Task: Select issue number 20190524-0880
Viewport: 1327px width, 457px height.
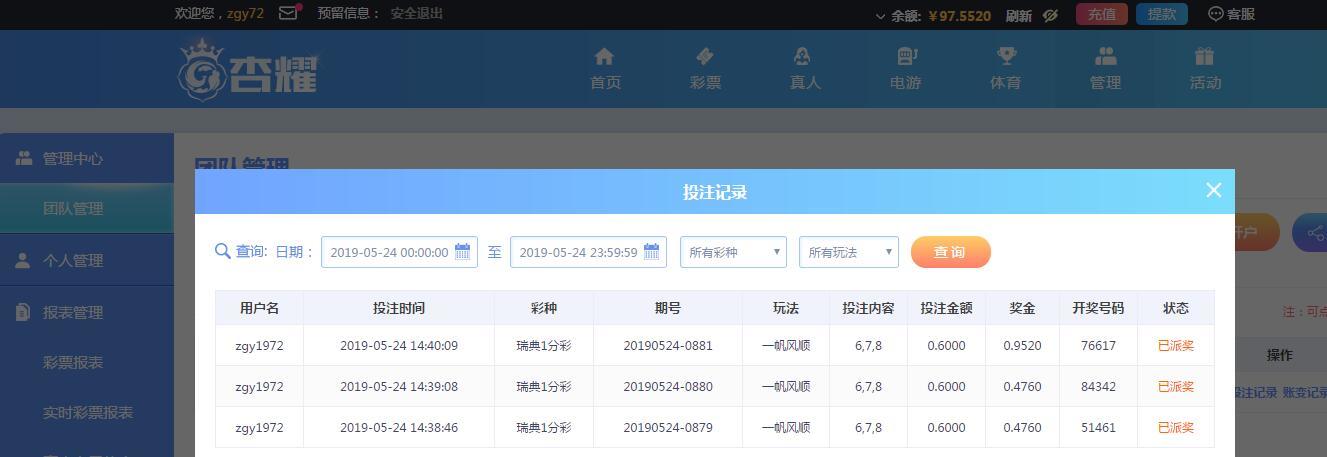Action: (x=668, y=387)
